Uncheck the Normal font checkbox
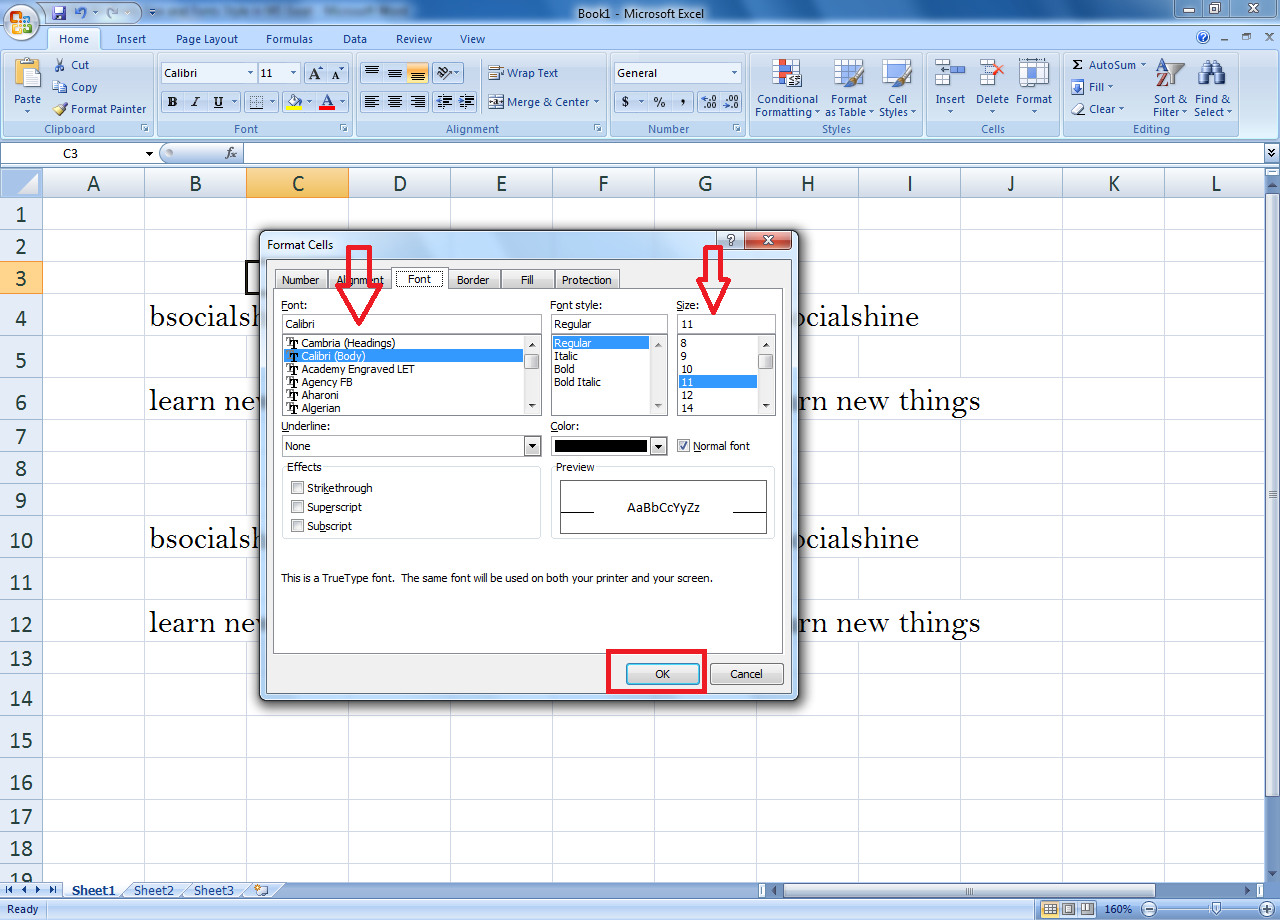This screenshot has height=920, width=1288. [x=683, y=445]
